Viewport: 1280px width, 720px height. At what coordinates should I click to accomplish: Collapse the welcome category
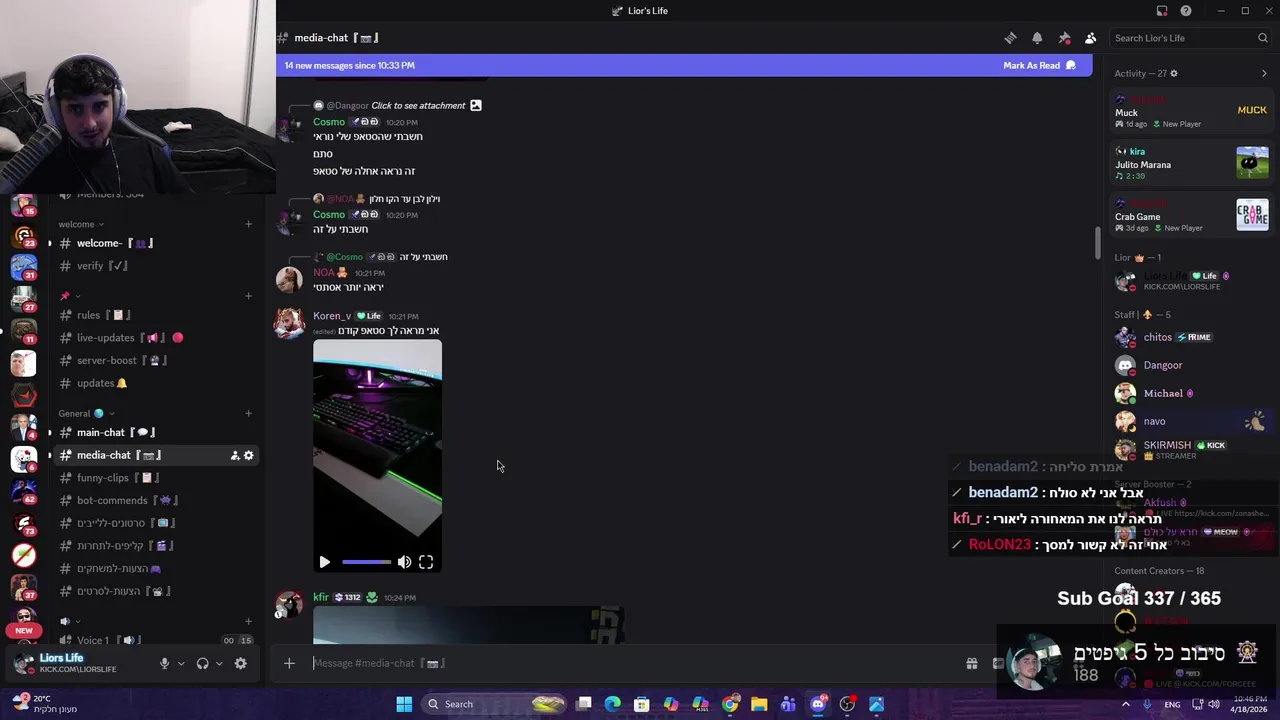81,224
